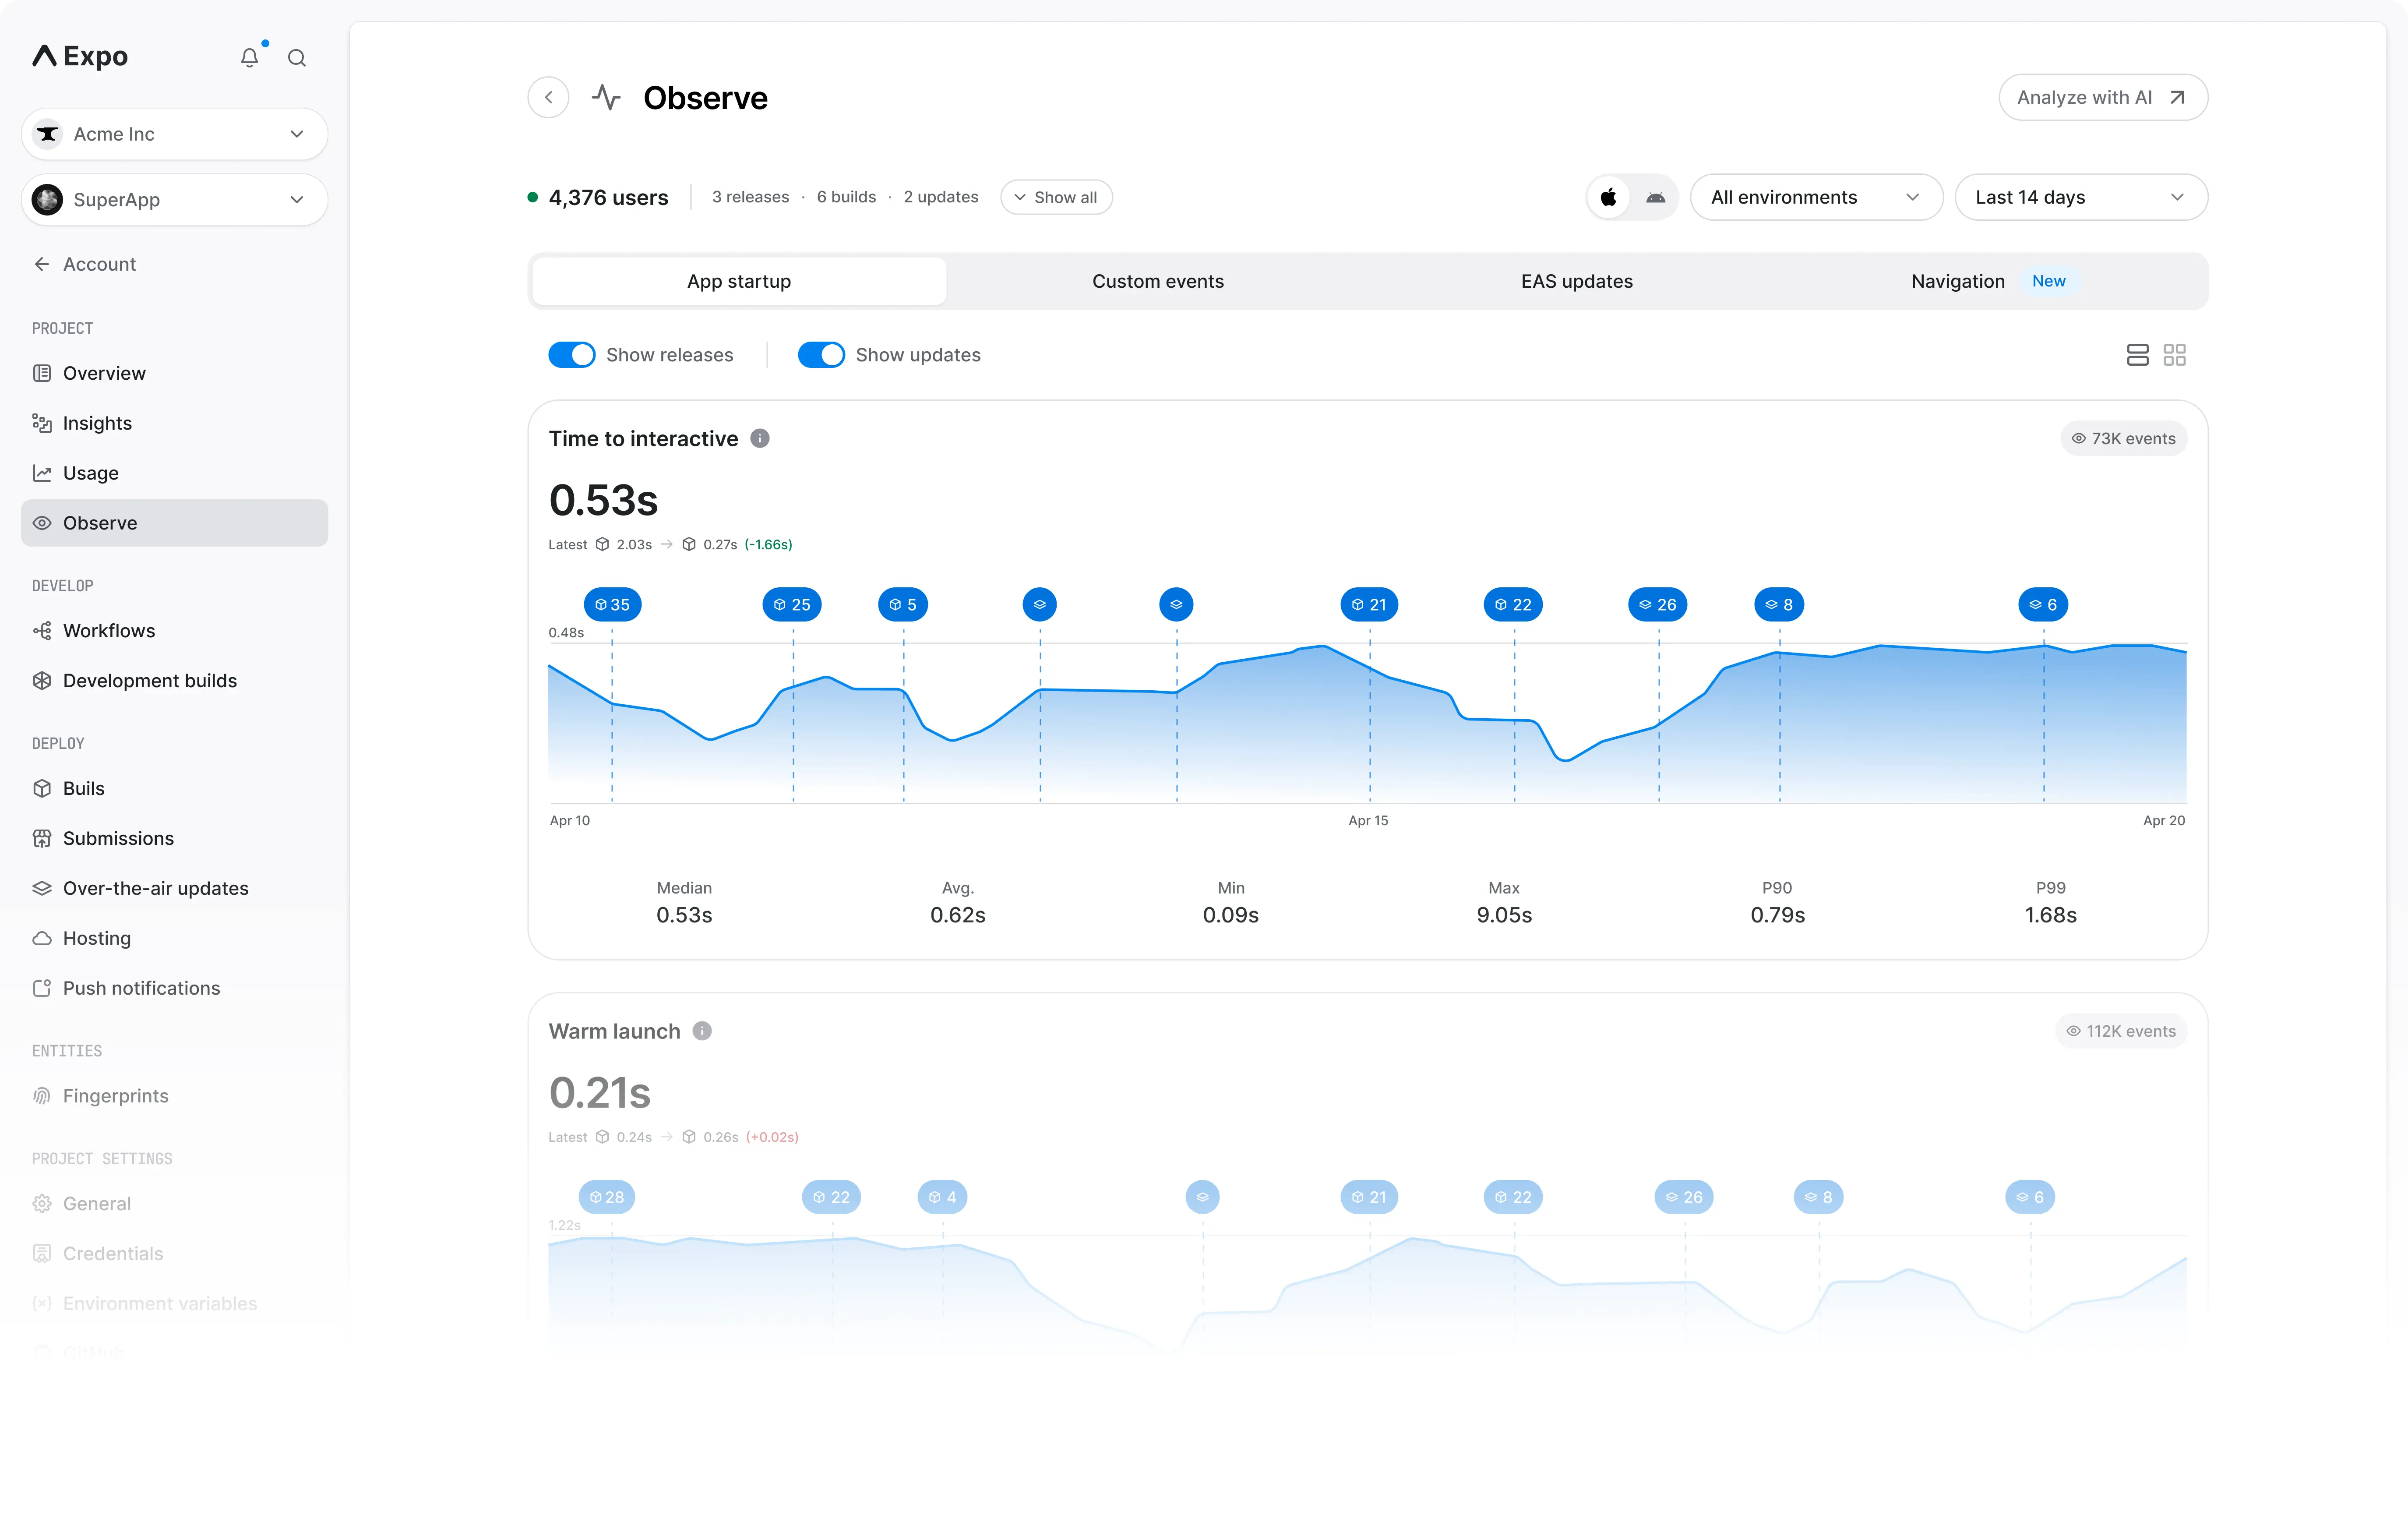This screenshot has height=1515, width=2408.
Task: Click the Time to interactive update marker 26
Action: click(1658, 604)
